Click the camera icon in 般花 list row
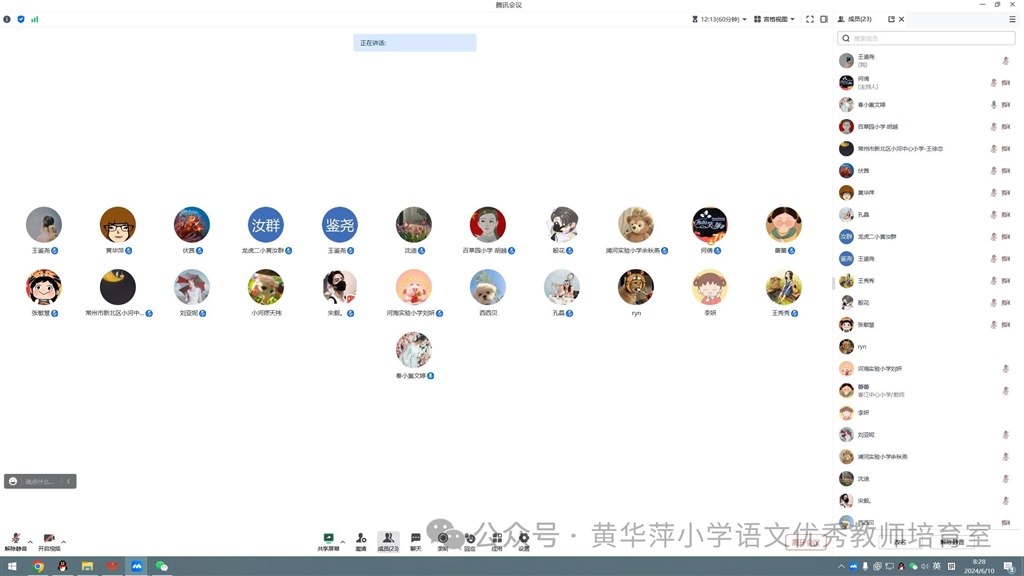 (1006, 302)
